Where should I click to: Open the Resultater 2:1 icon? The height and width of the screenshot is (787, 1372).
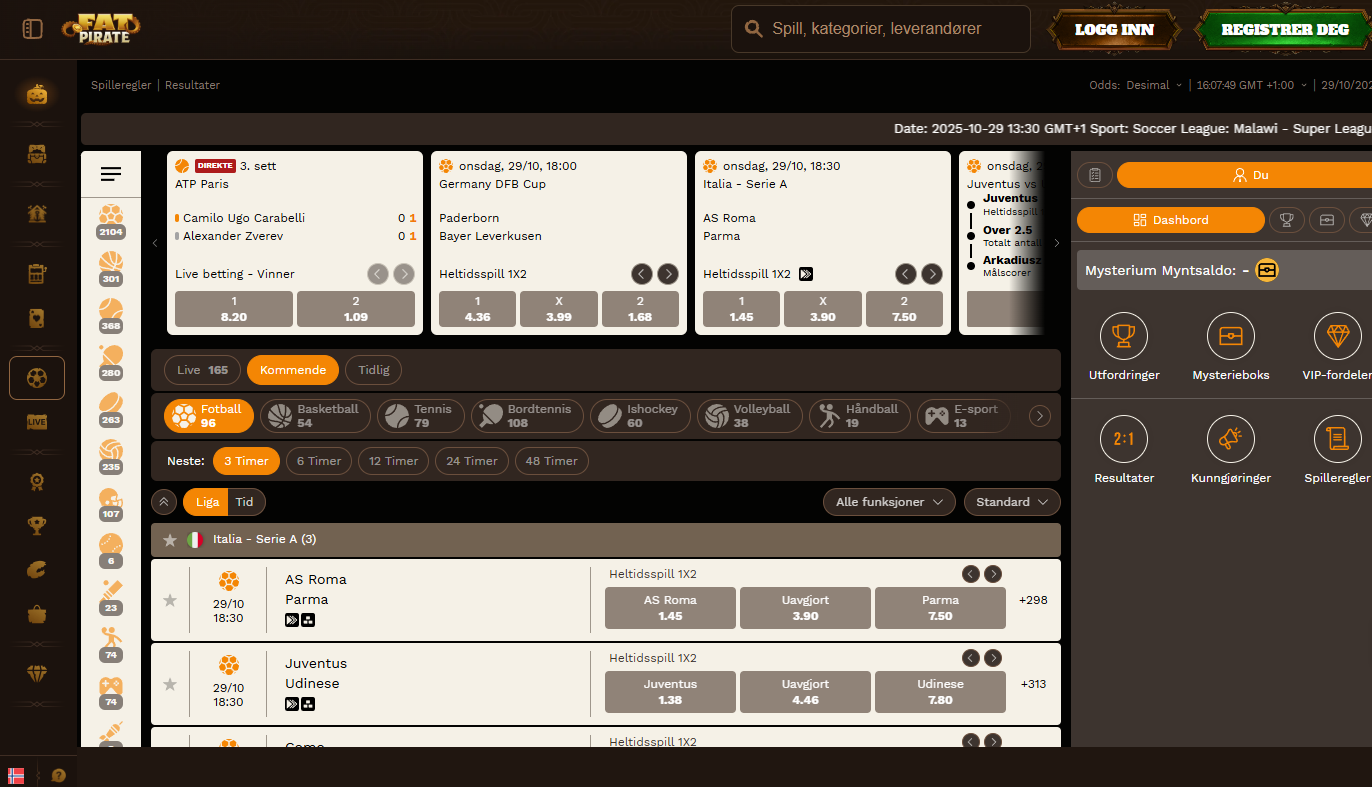(1124, 438)
